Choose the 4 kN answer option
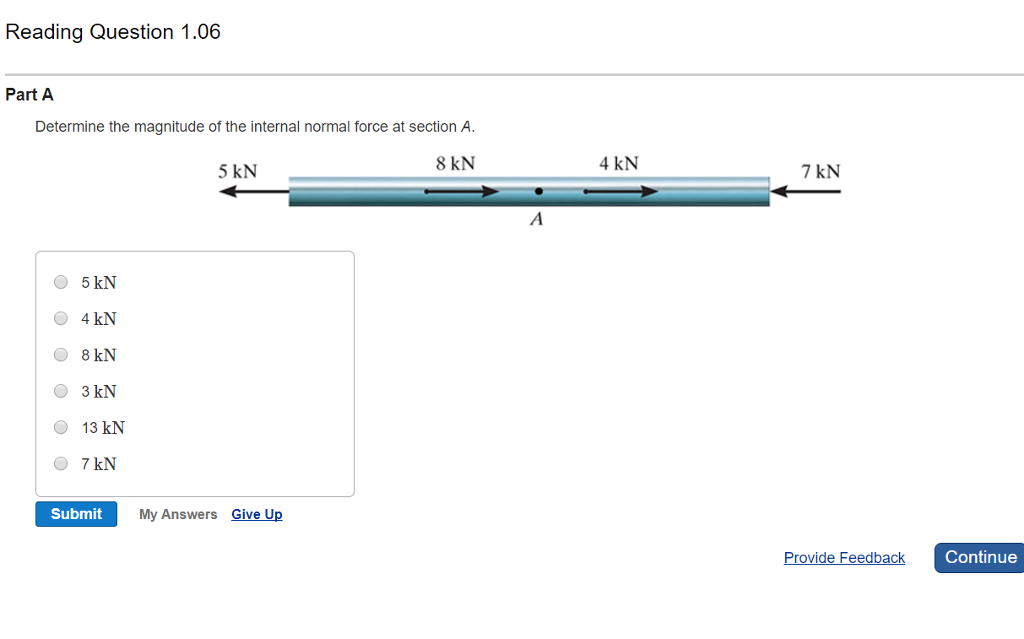The height and width of the screenshot is (639, 1024). 61,319
